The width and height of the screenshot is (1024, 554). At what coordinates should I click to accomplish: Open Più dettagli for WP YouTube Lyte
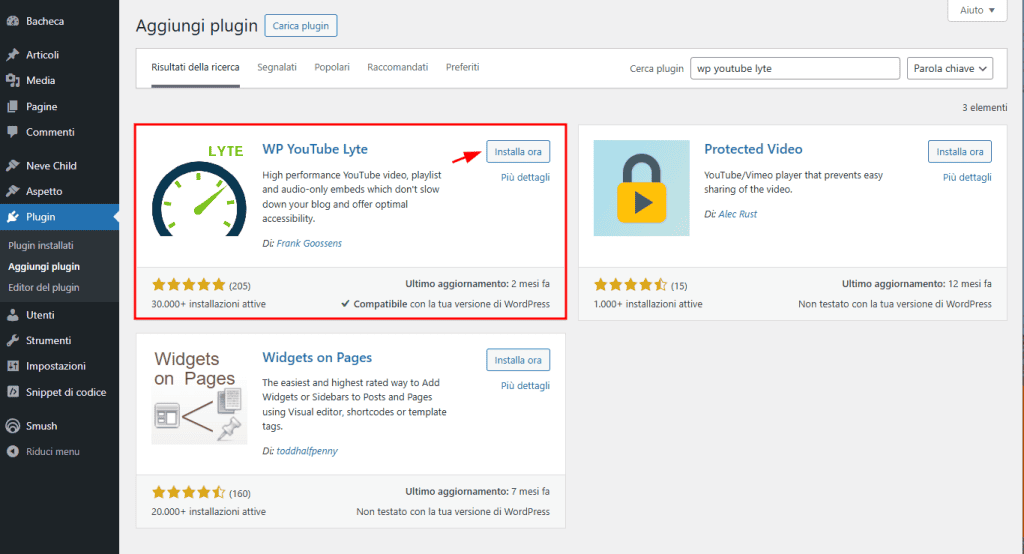(525, 177)
